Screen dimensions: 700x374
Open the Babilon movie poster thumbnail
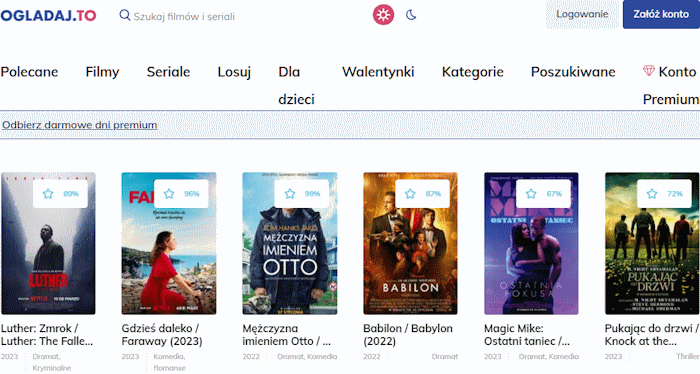coord(410,243)
